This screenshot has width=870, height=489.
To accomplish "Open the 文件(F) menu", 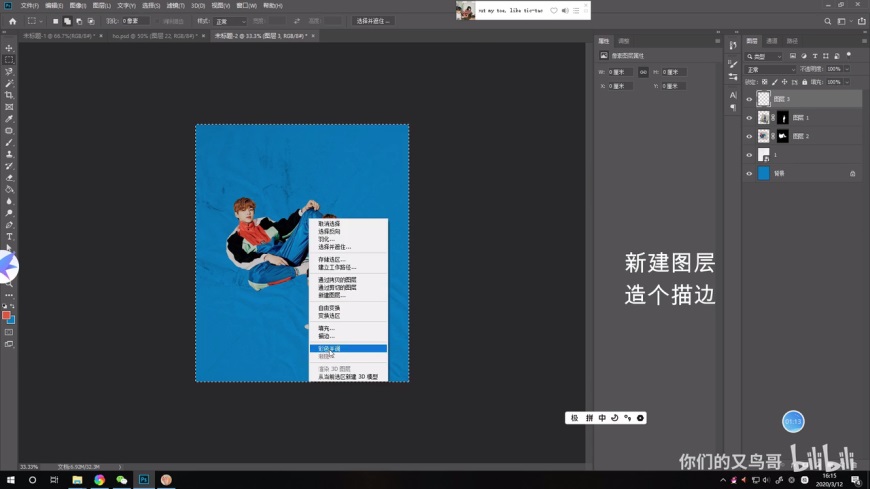I will [x=29, y=6].
